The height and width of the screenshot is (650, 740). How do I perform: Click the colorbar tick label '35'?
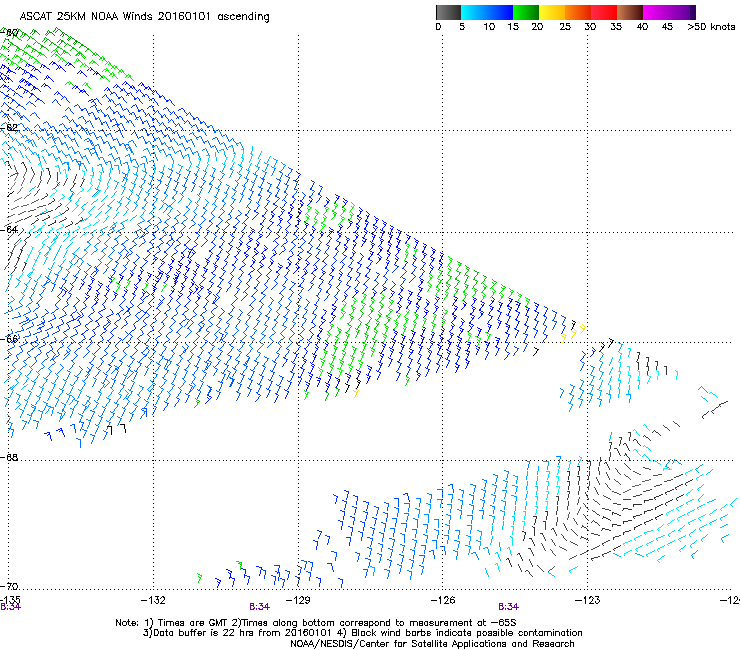tap(616, 27)
